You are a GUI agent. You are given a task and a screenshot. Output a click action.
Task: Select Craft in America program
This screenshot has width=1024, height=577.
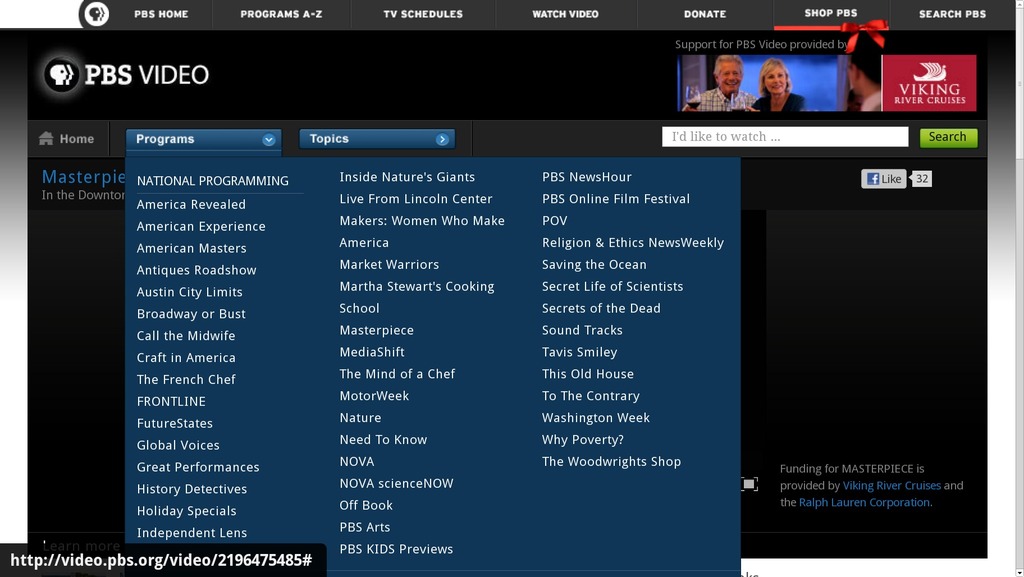click(186, 358)
